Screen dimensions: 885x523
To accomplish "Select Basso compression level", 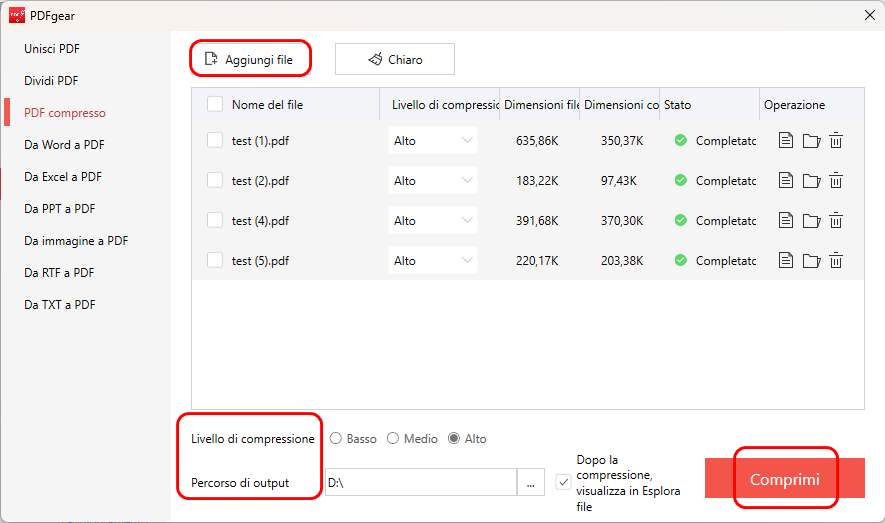I will 336,438.
